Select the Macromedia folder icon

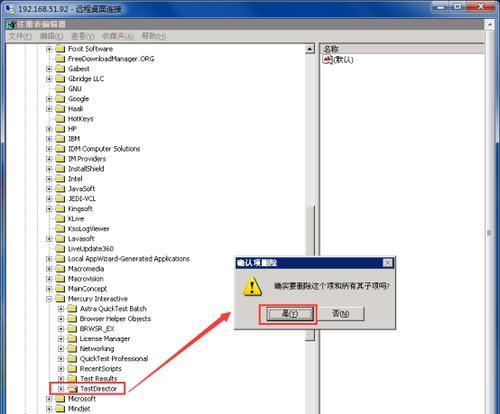(x=60, y=269)
